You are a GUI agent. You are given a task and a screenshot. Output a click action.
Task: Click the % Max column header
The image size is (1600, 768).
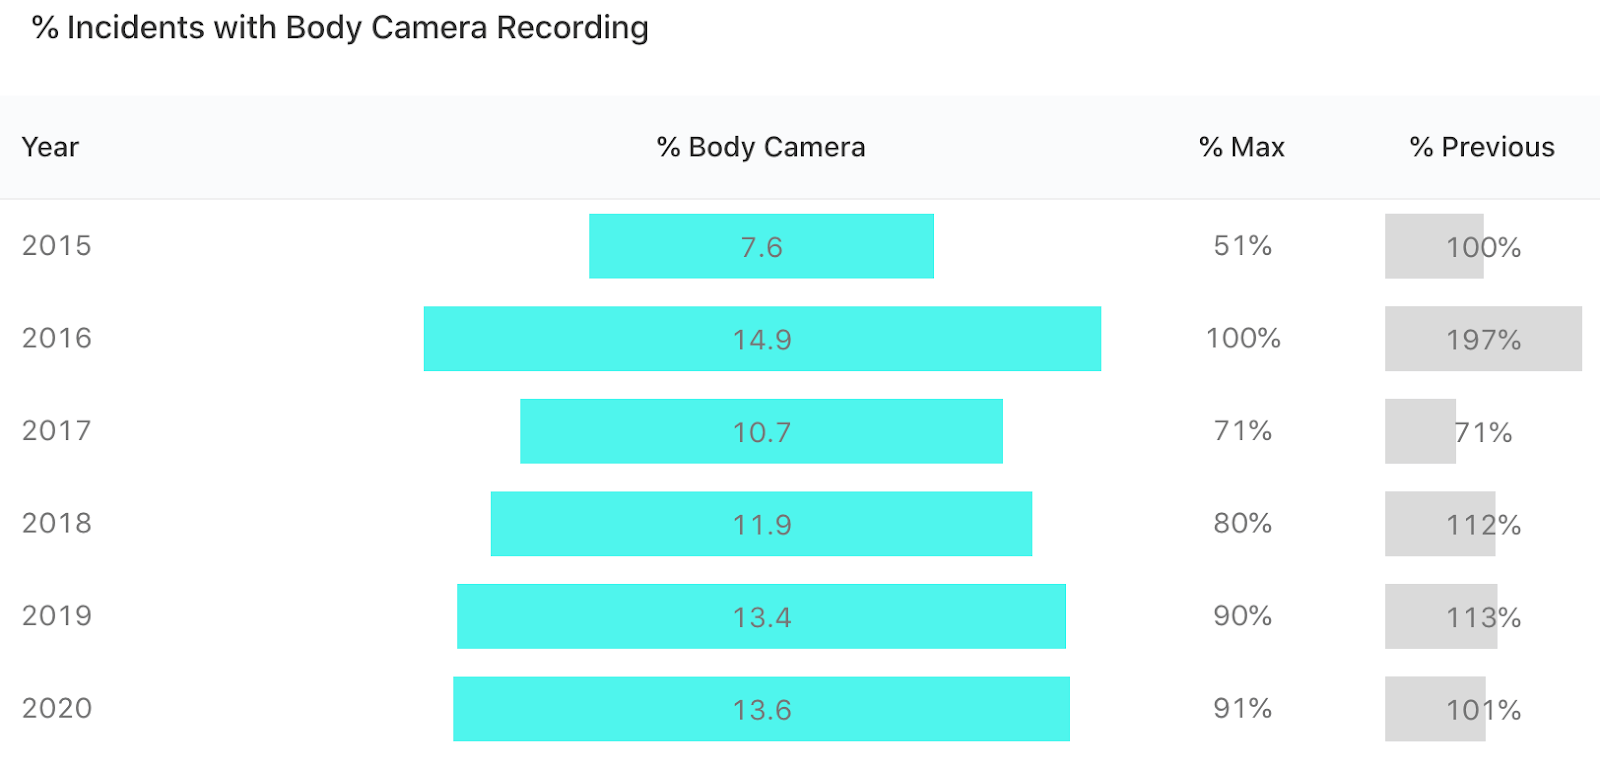[x=1241, y=147]
